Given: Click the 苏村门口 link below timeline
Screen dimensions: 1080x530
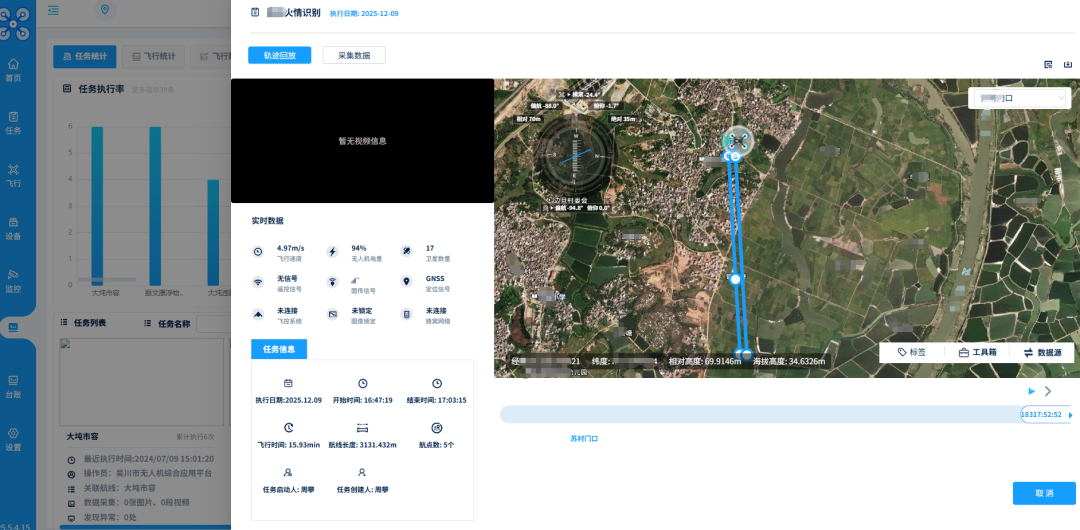Looking at the screenshot, I should 584,438.
